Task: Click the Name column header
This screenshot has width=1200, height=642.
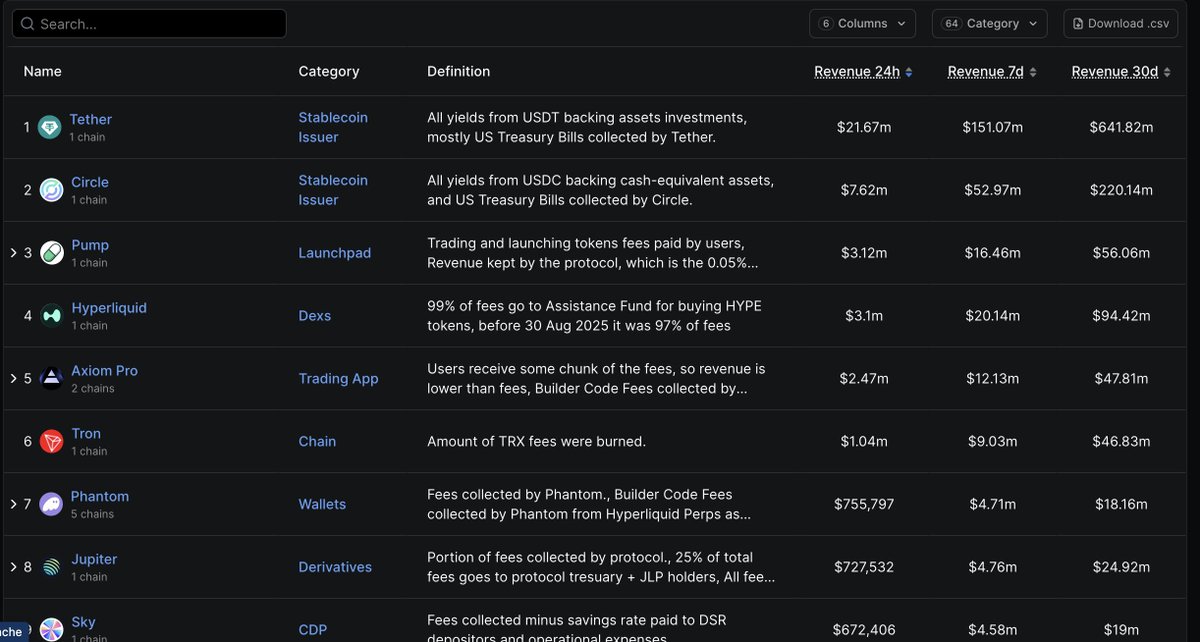Action: (43, 72)
